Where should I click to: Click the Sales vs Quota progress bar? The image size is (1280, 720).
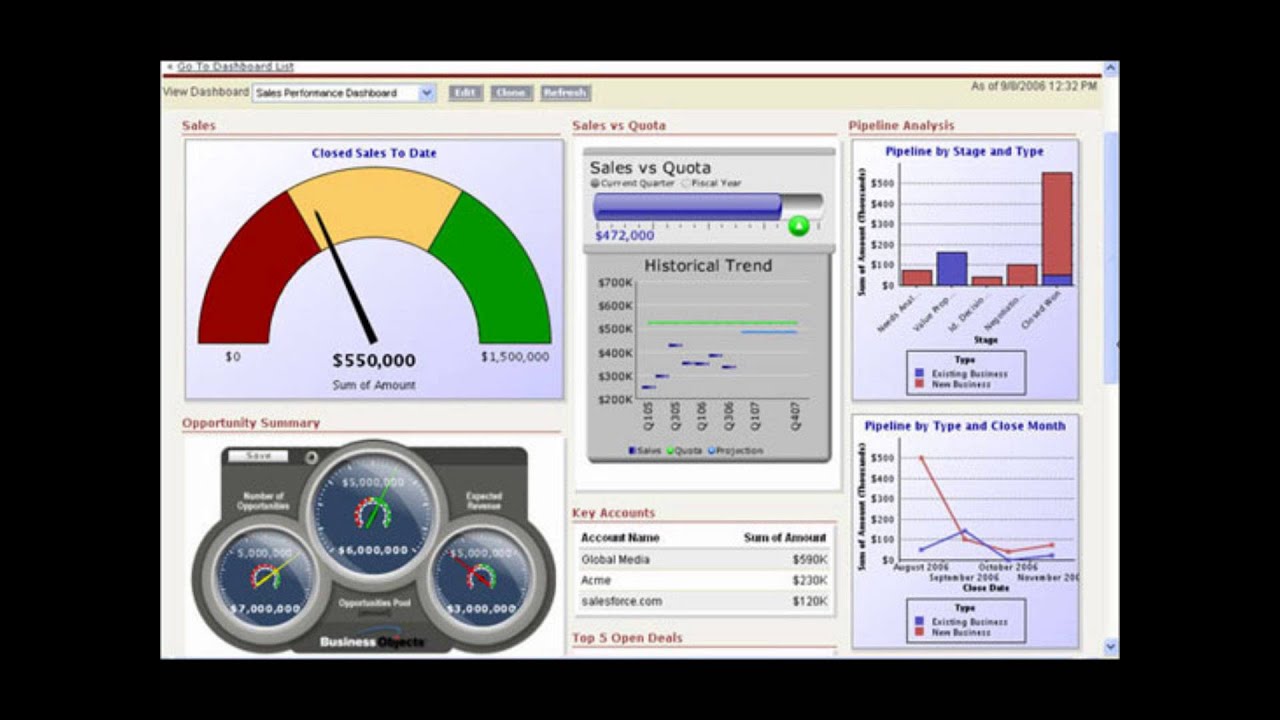pyautogui.click(x=708, y=207)
